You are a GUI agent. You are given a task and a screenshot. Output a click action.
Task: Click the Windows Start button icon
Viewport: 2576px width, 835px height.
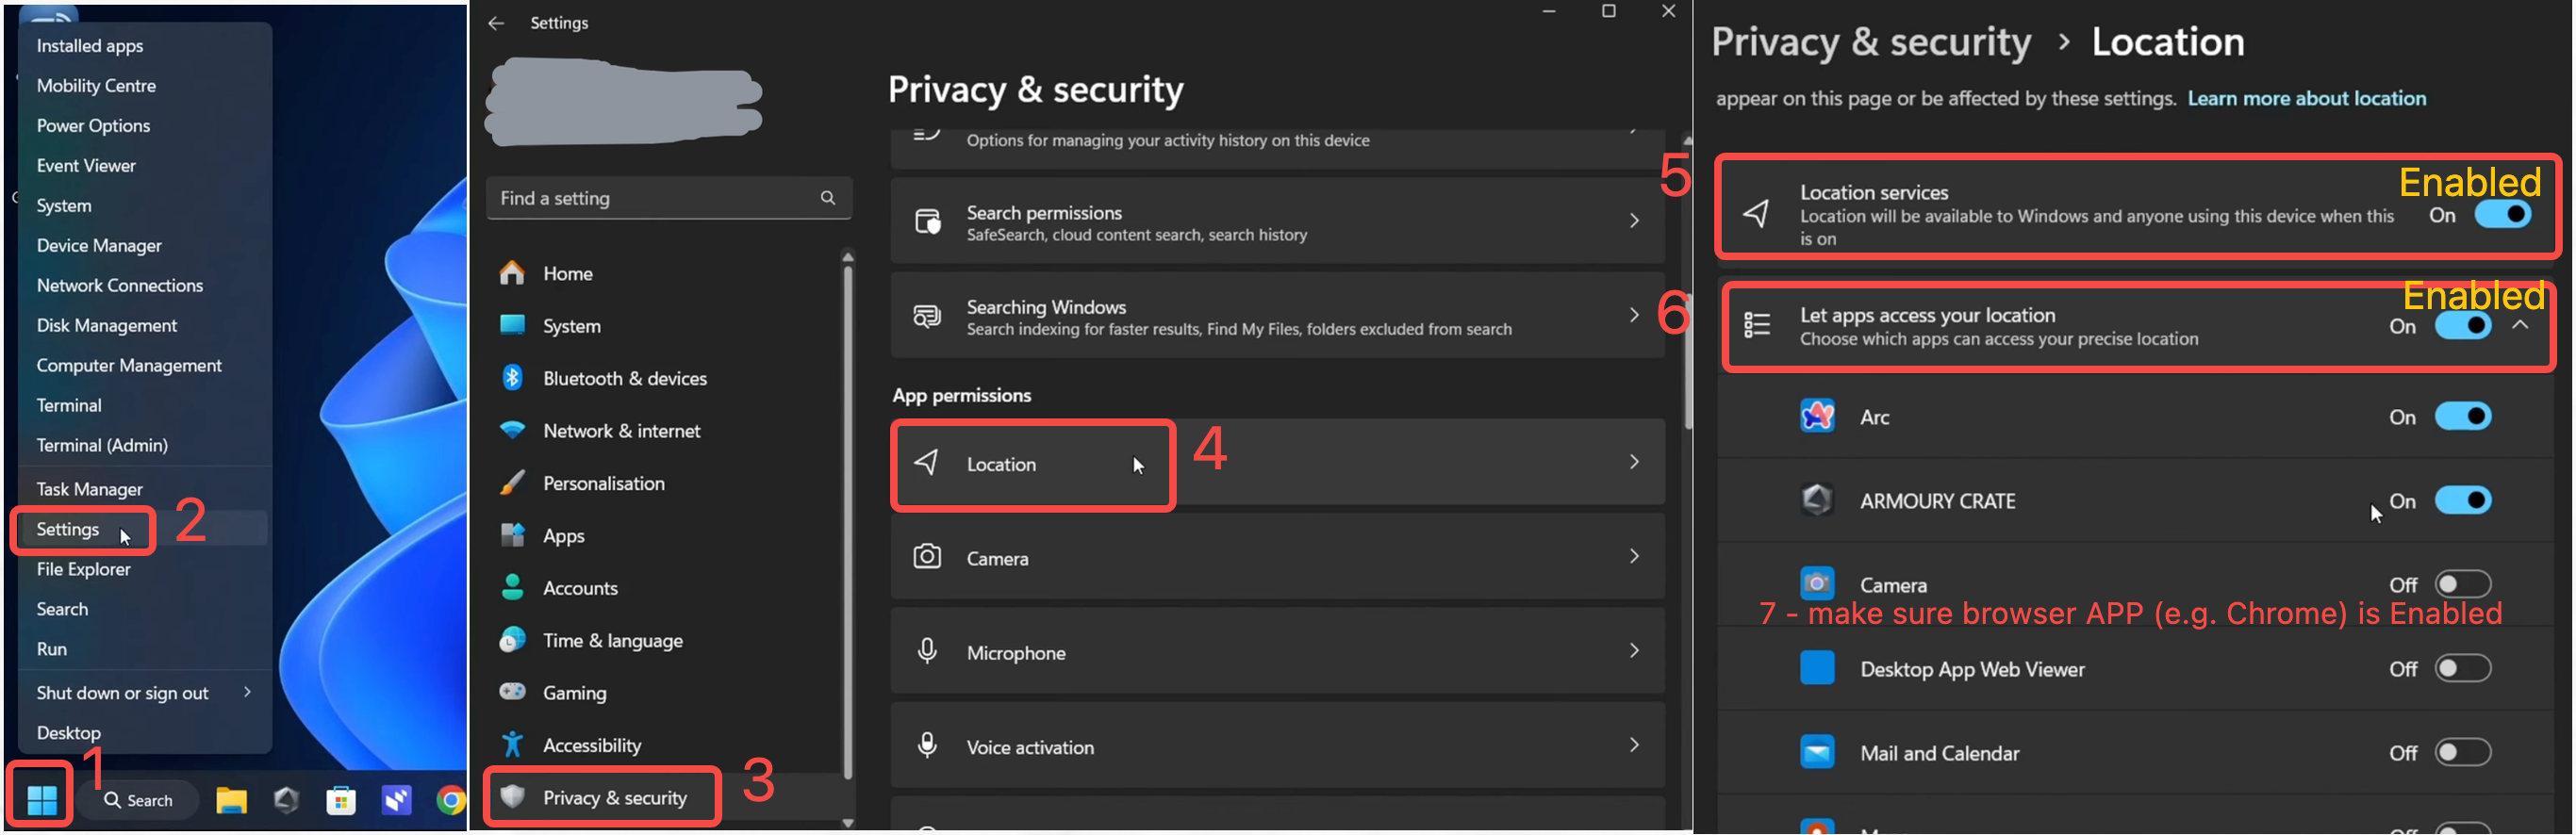[42, 799]
